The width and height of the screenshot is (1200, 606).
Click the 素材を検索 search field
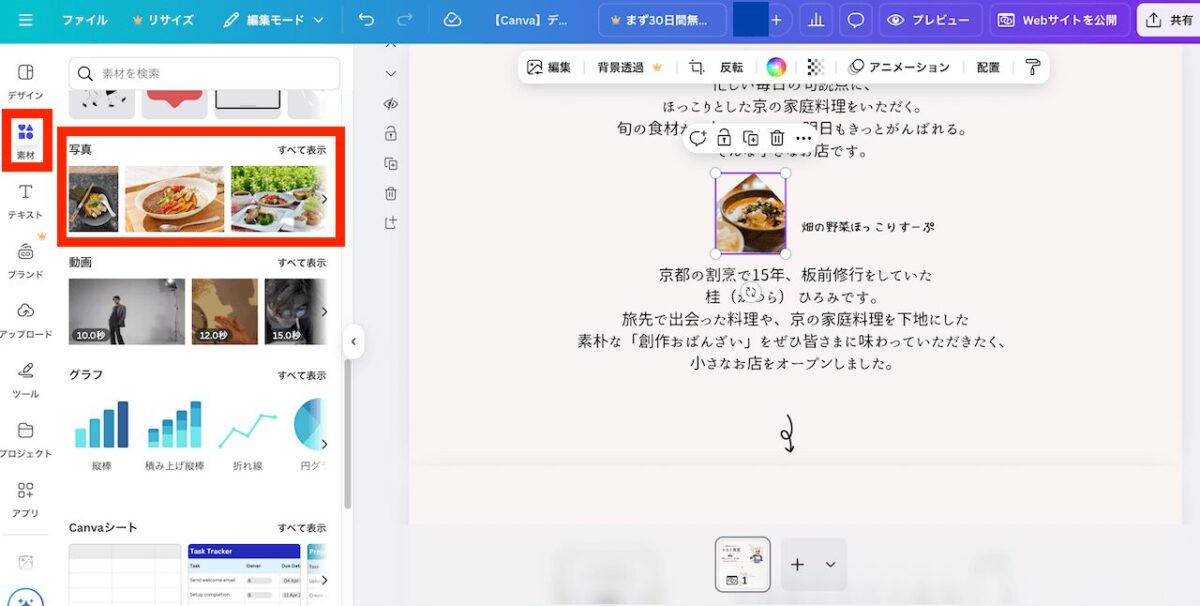[x=205, y=73]
